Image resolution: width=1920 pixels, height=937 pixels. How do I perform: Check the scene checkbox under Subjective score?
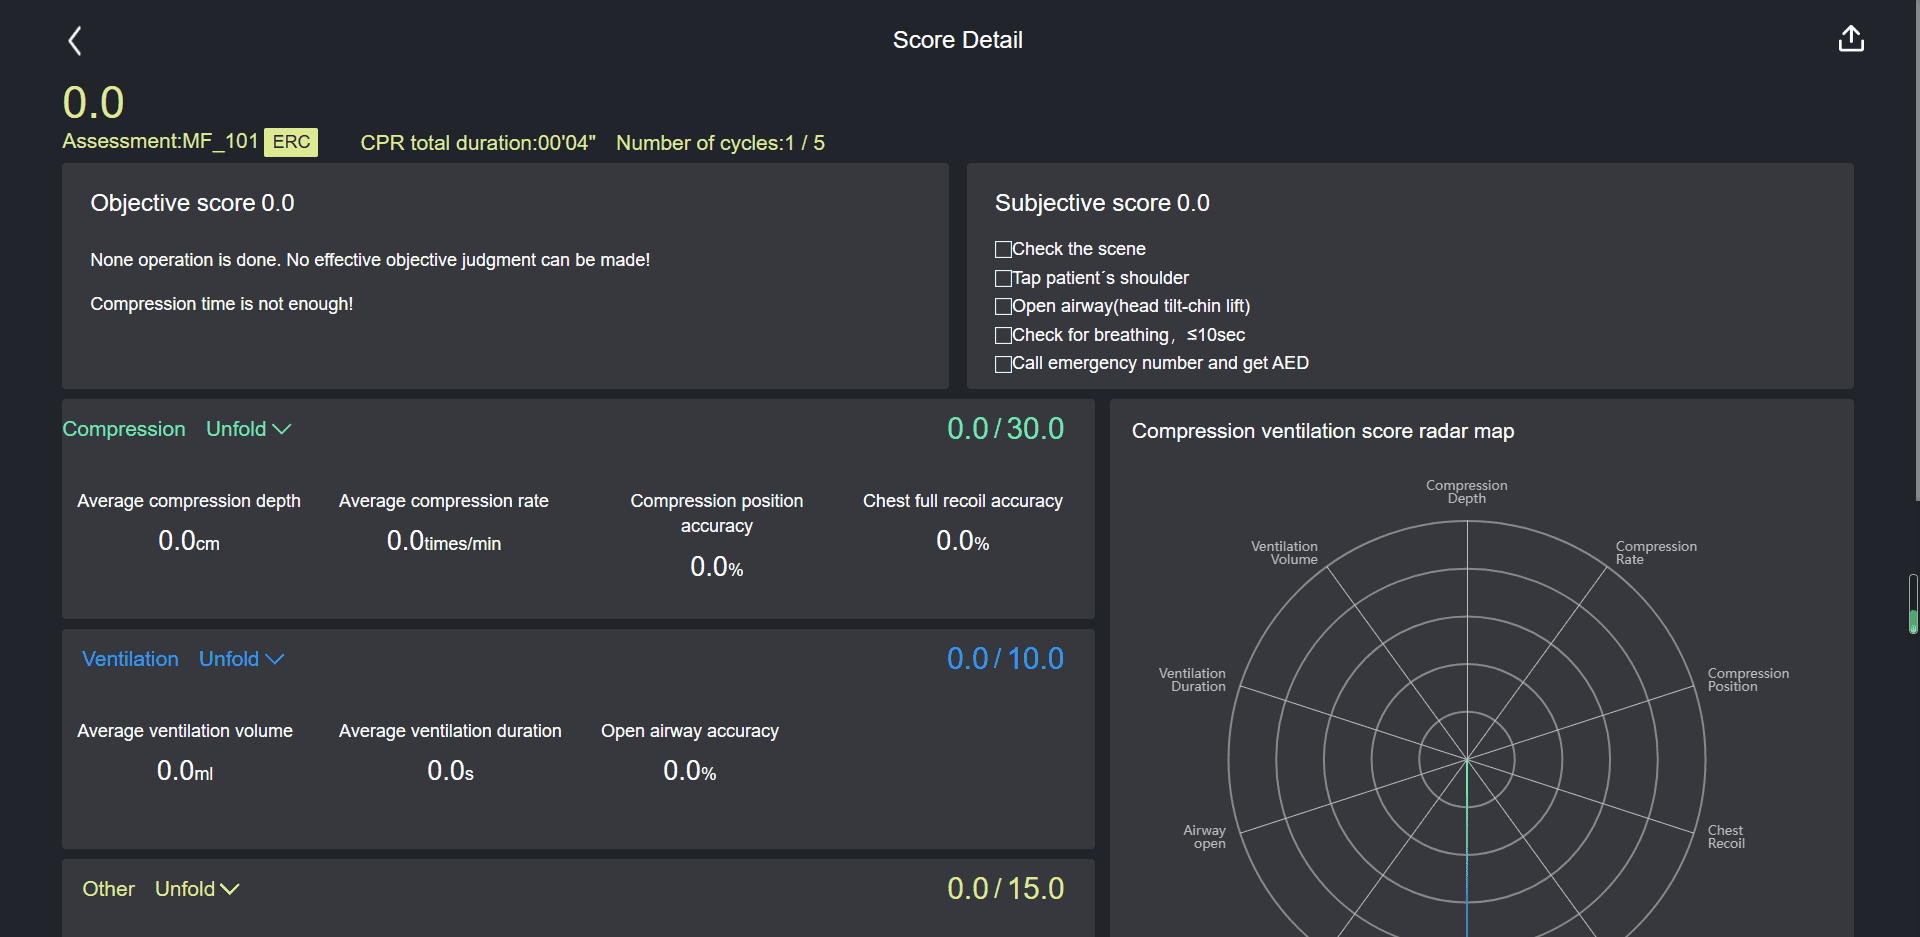(1003, 248)
